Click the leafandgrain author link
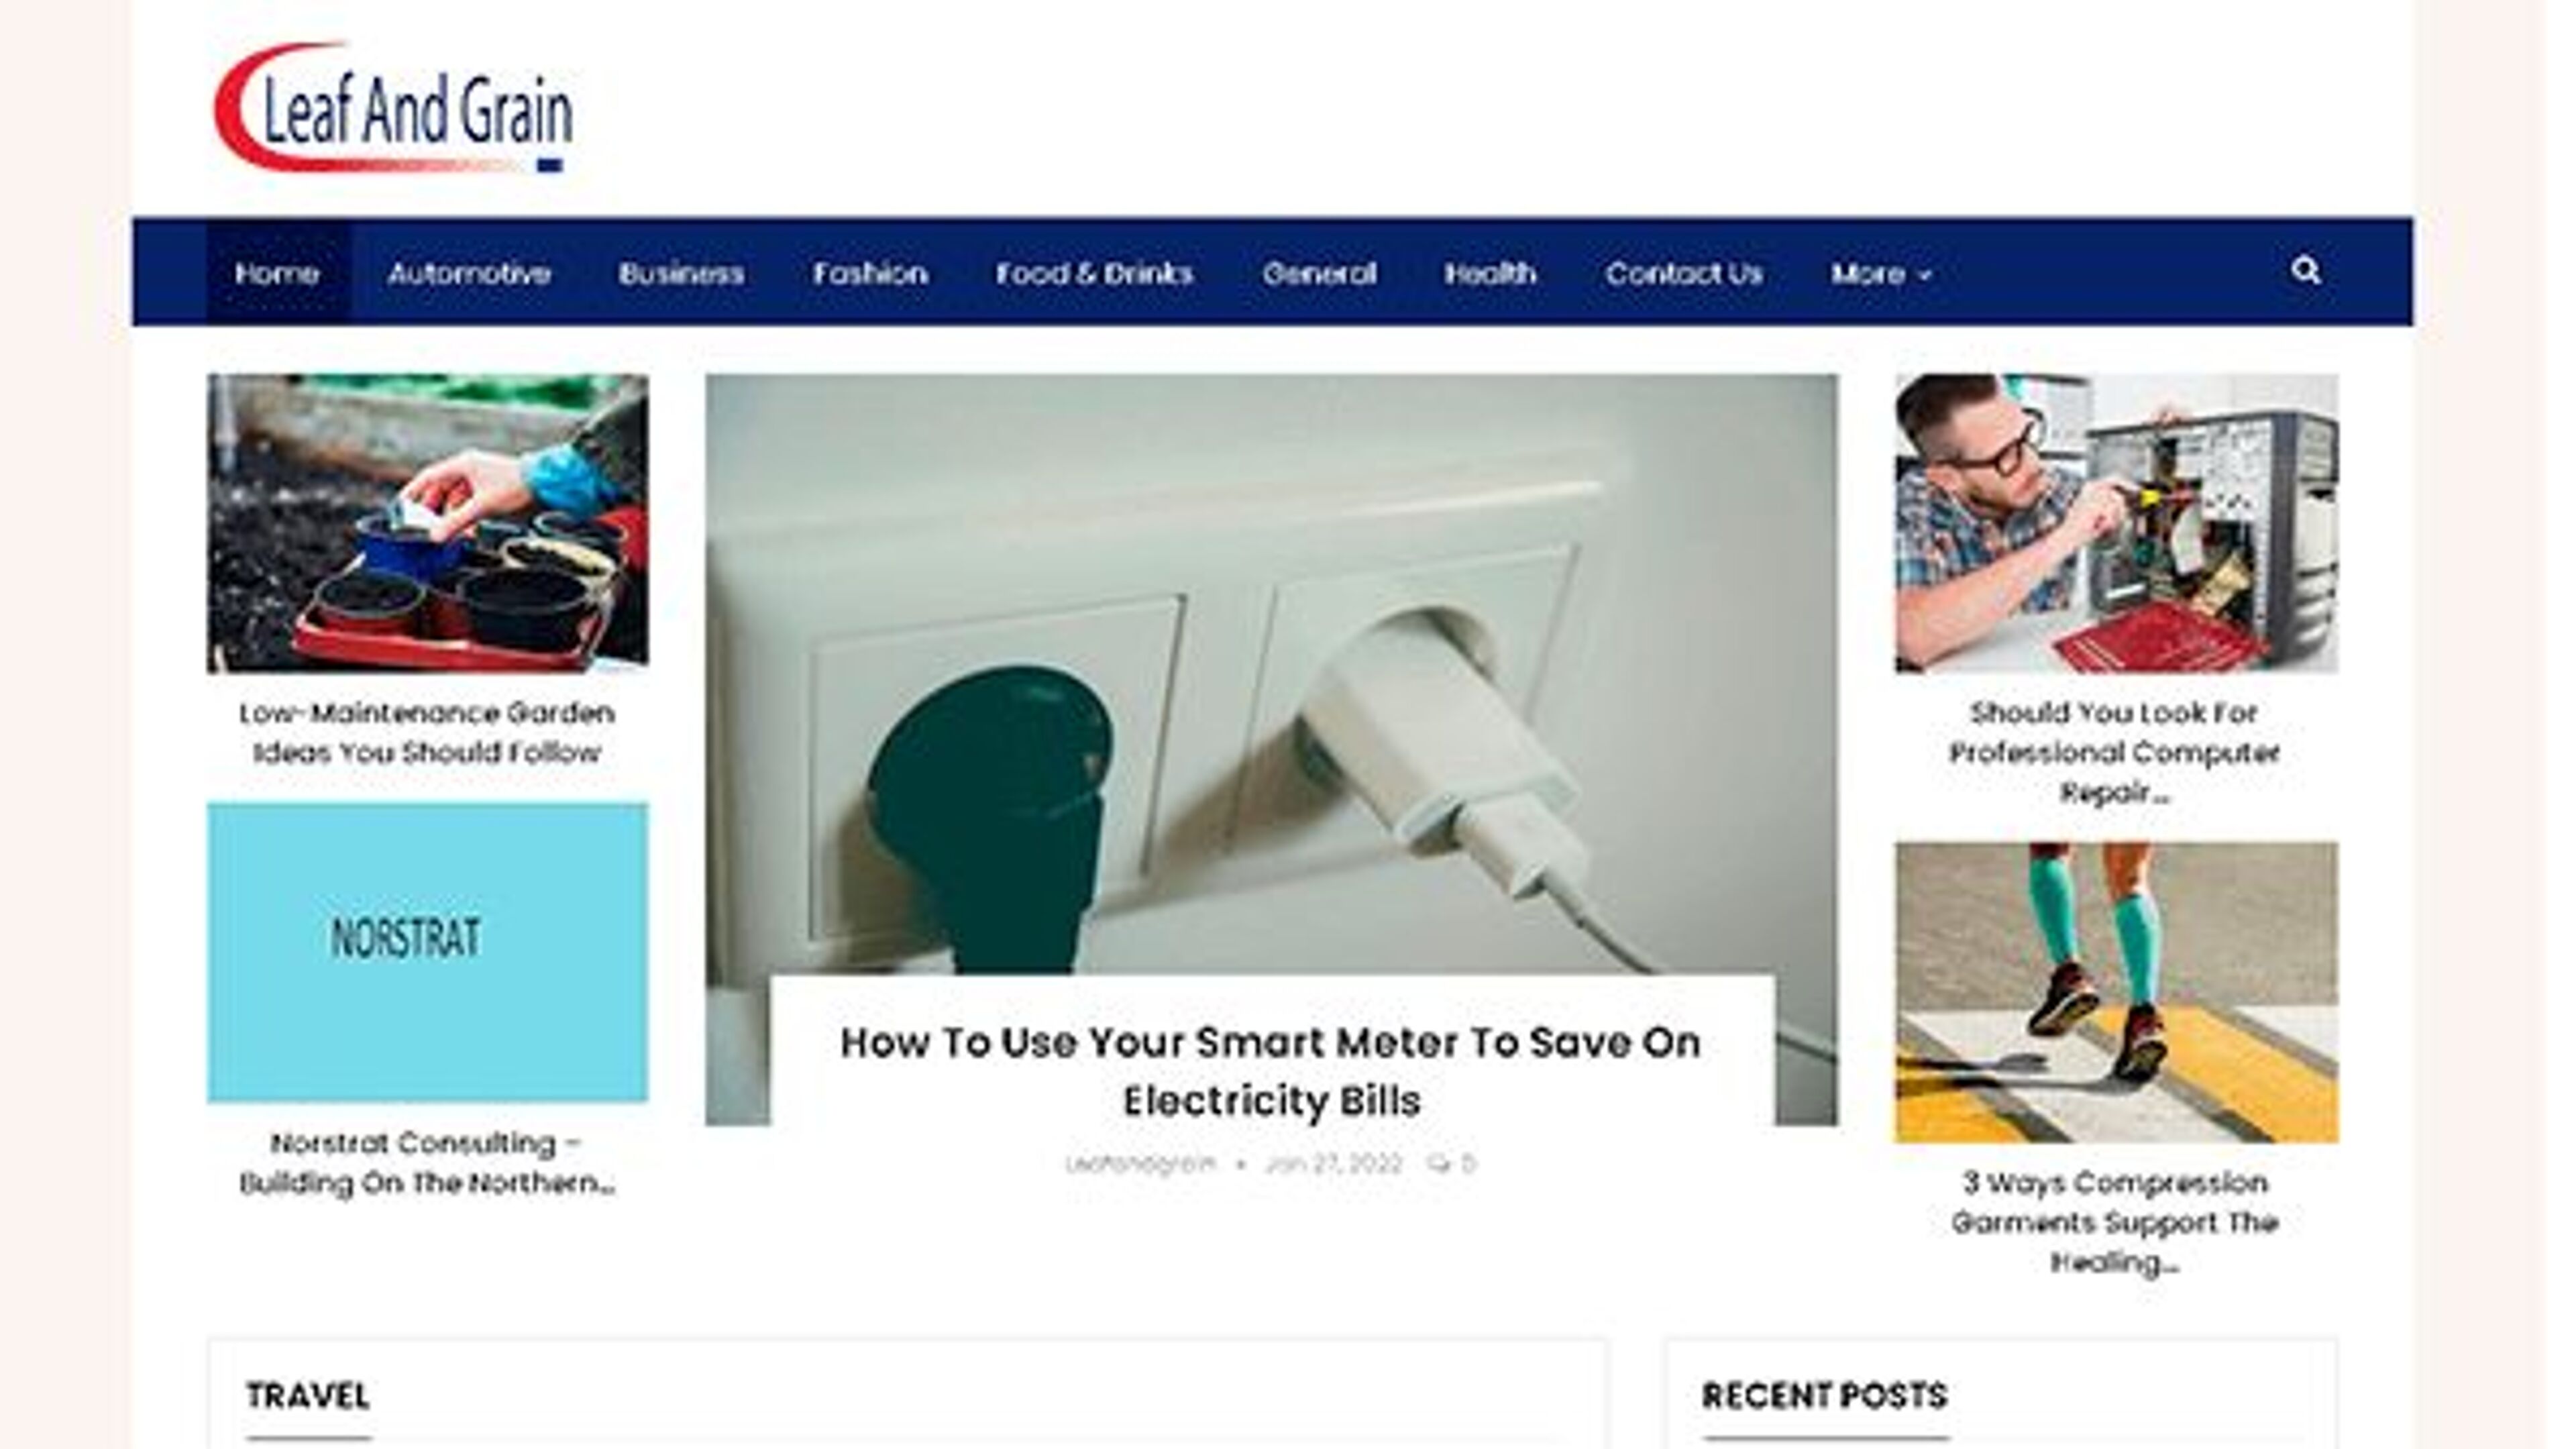 coord(1140,1164)
